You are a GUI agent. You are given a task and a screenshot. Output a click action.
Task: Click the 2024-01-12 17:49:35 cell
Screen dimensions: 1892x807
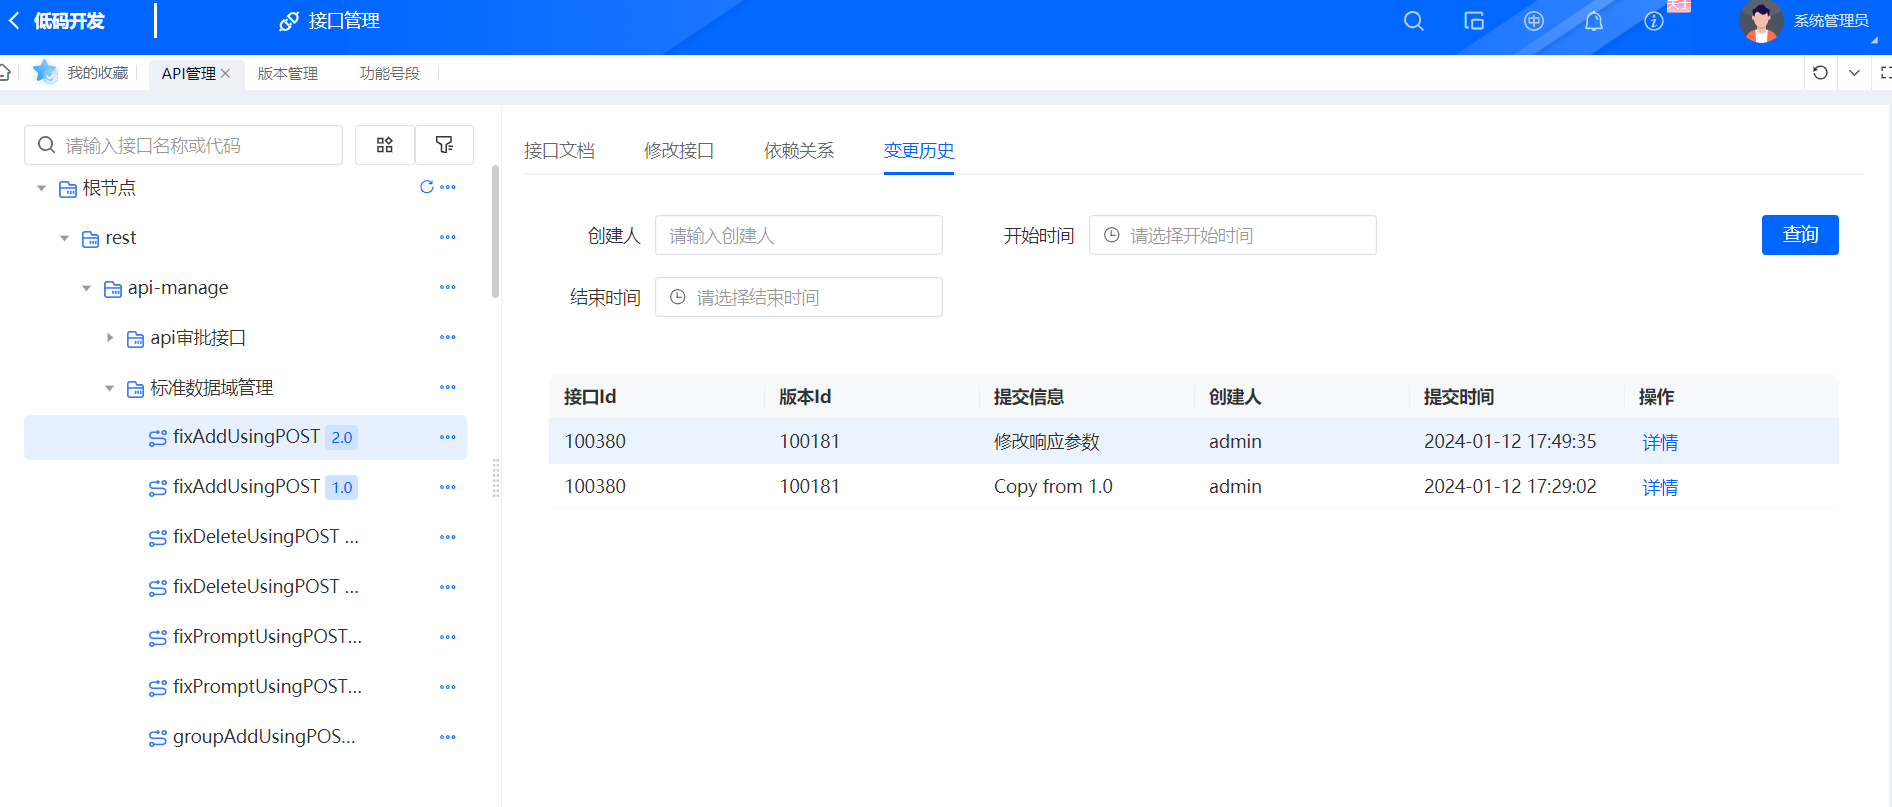tap(1510, 441)
